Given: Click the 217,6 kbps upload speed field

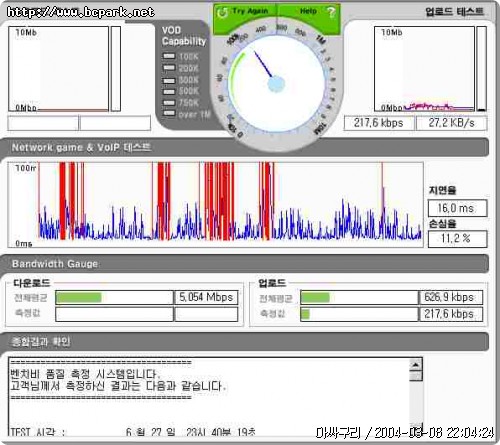Looking at the screenshot, I should (379, 123).
